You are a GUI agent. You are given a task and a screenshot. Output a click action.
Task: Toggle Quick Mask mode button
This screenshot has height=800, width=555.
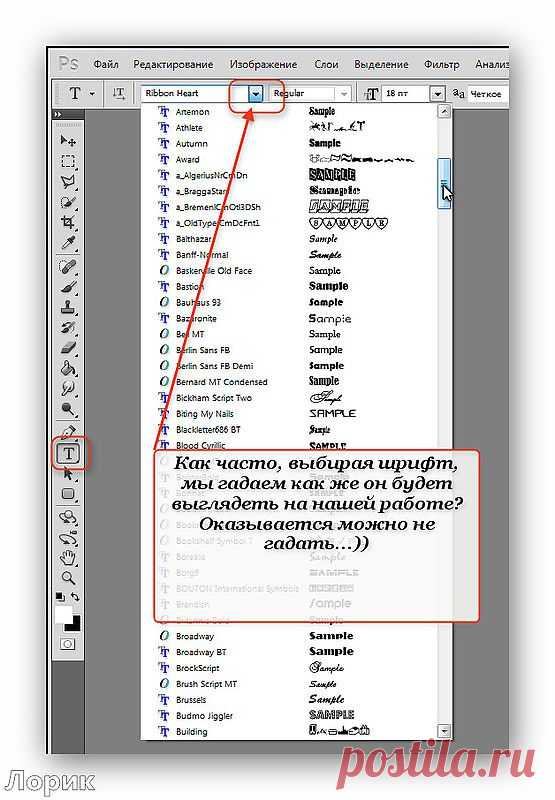tap(67, 644)
